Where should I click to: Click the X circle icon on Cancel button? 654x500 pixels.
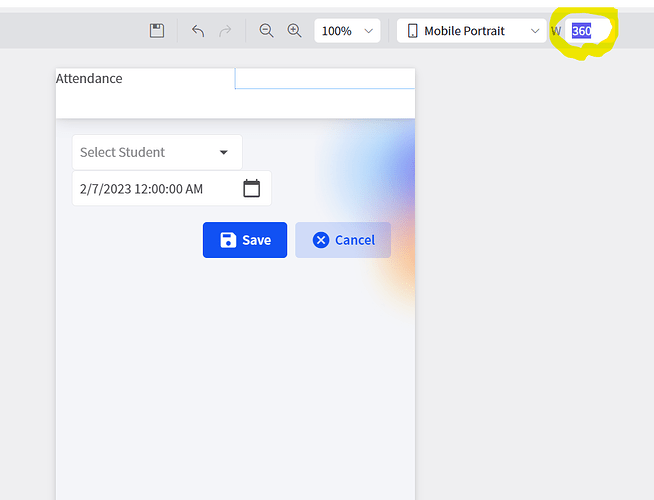coord(320,240)
